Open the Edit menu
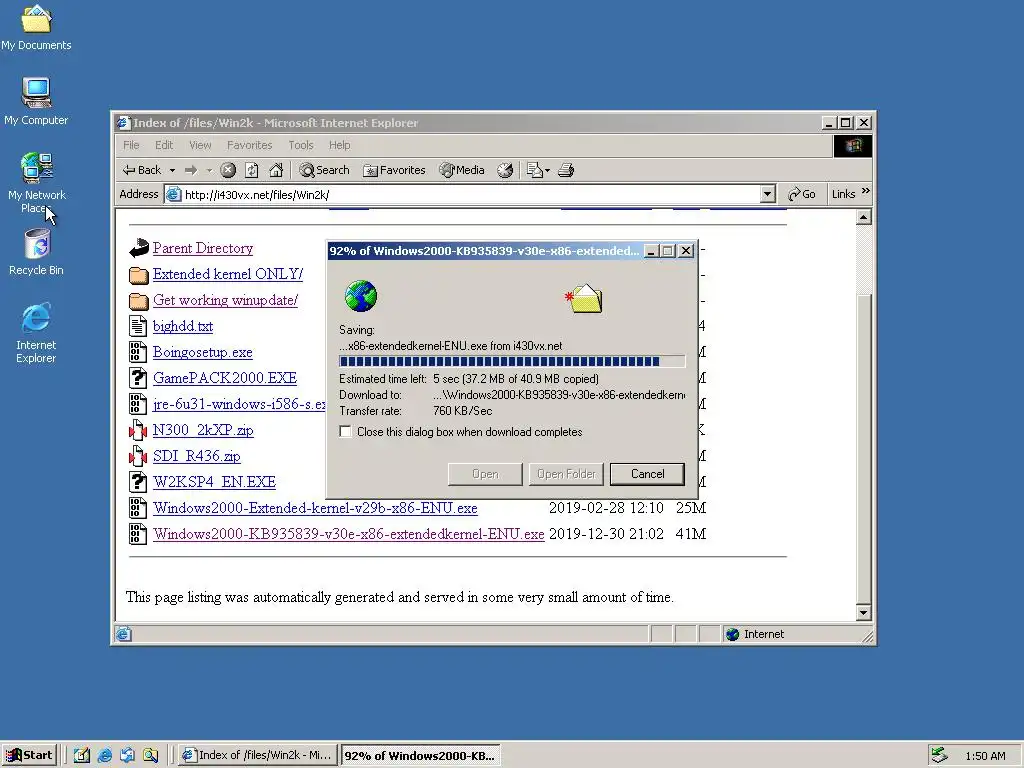 164,145
